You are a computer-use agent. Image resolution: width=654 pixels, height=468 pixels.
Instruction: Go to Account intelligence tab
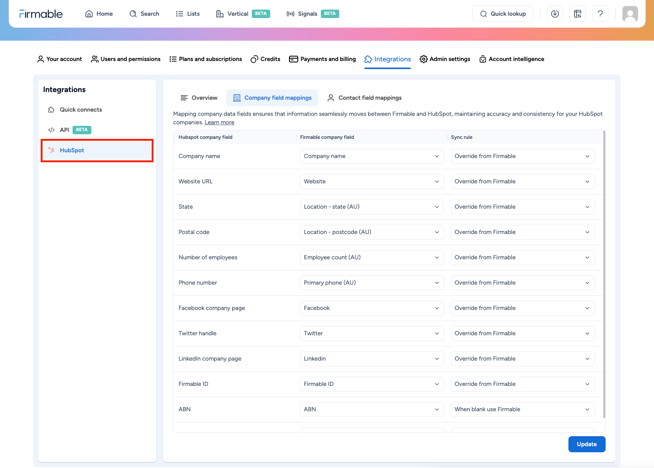pos(511,59)
